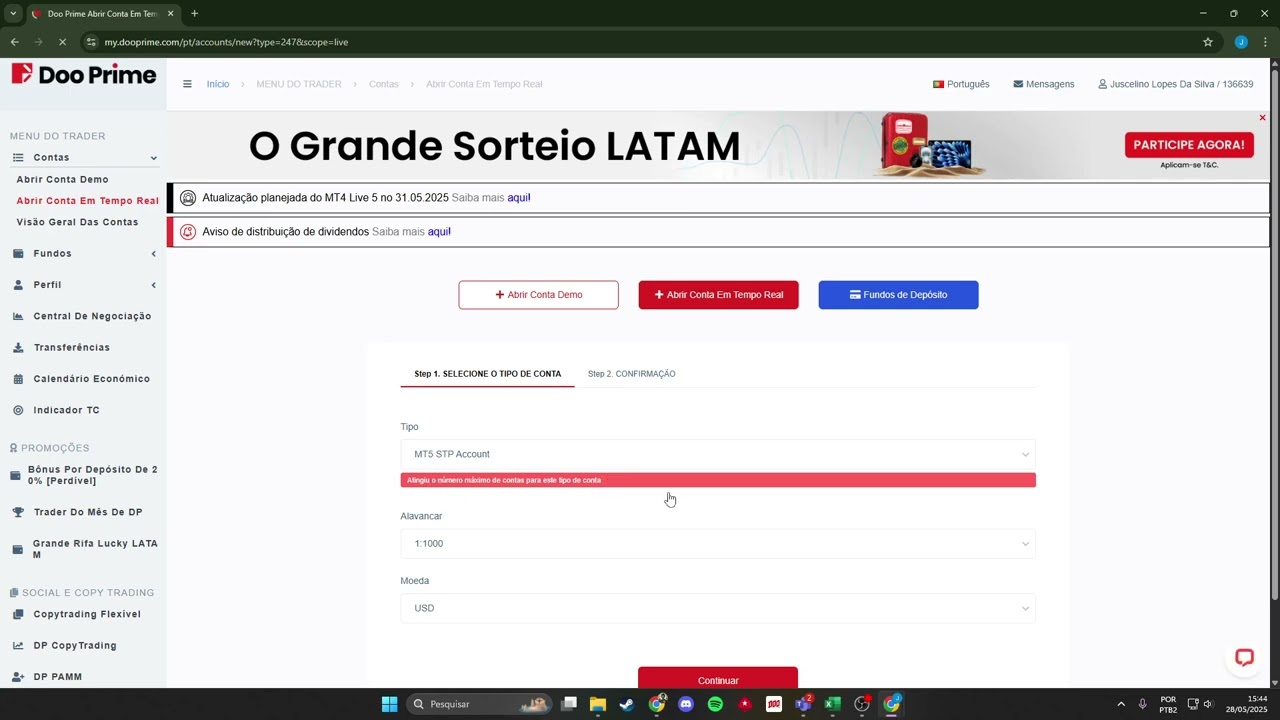Open Spotify from taskbar
The height and width of the screenshot is (720, 1280).
715,704
